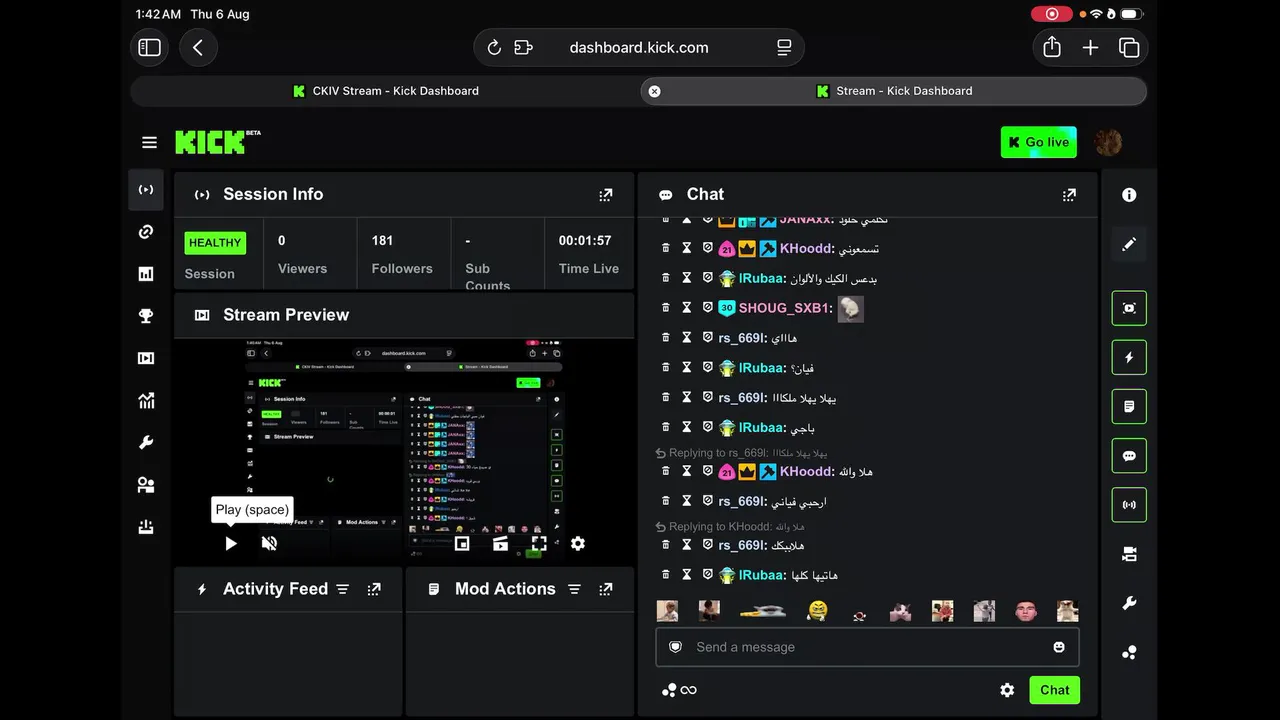The image size is (1280, 720).
Task: Enter fullscreen on stream preview
Action: 539,543
